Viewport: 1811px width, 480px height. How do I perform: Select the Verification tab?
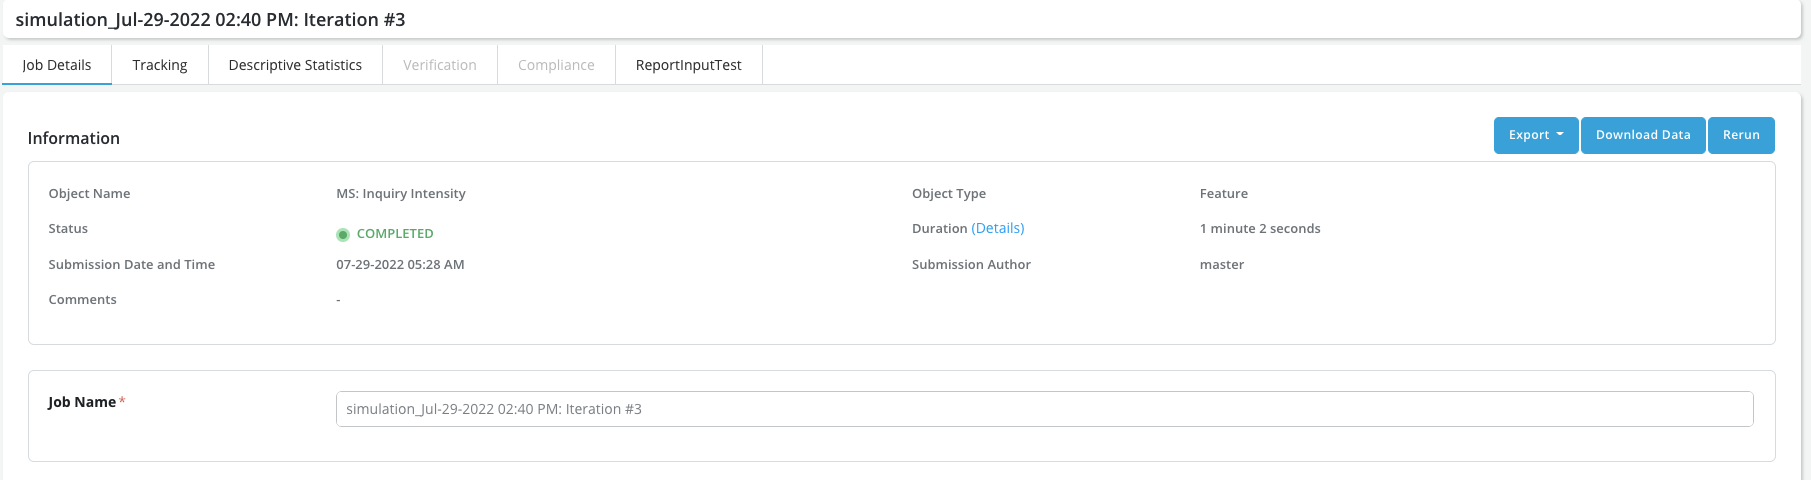[x=440, y=65]
